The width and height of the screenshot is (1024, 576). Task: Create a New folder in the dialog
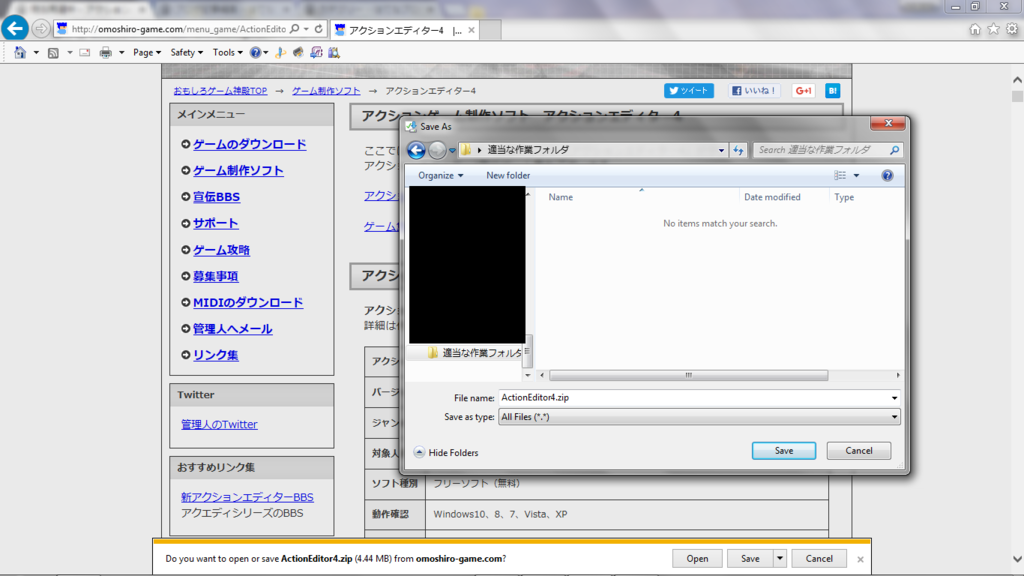click(x=507, y=175)
